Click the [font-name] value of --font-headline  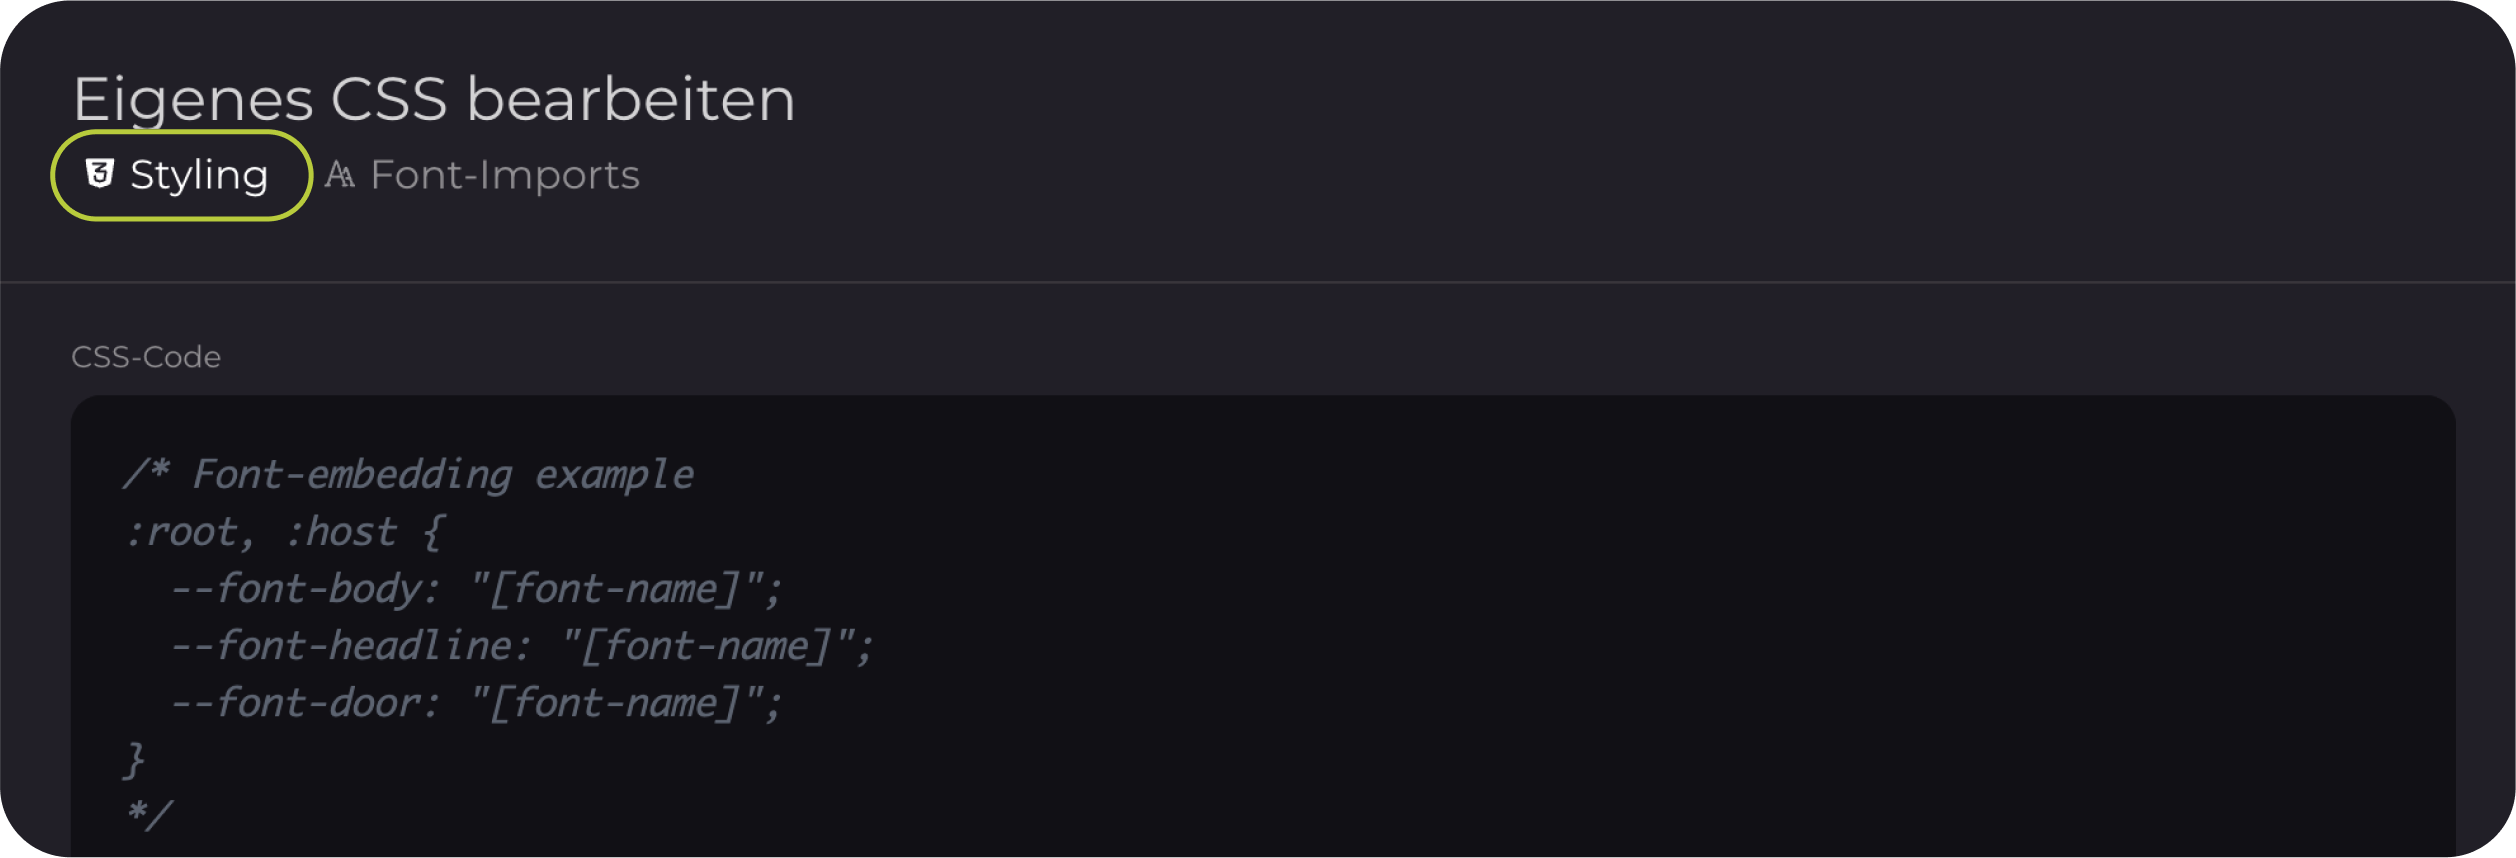click(x=706, y=646)
